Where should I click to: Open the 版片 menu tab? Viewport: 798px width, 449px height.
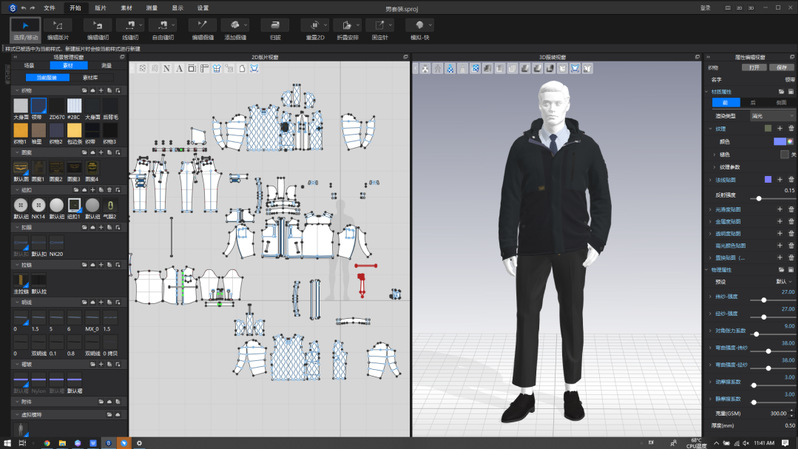[100, 7]
